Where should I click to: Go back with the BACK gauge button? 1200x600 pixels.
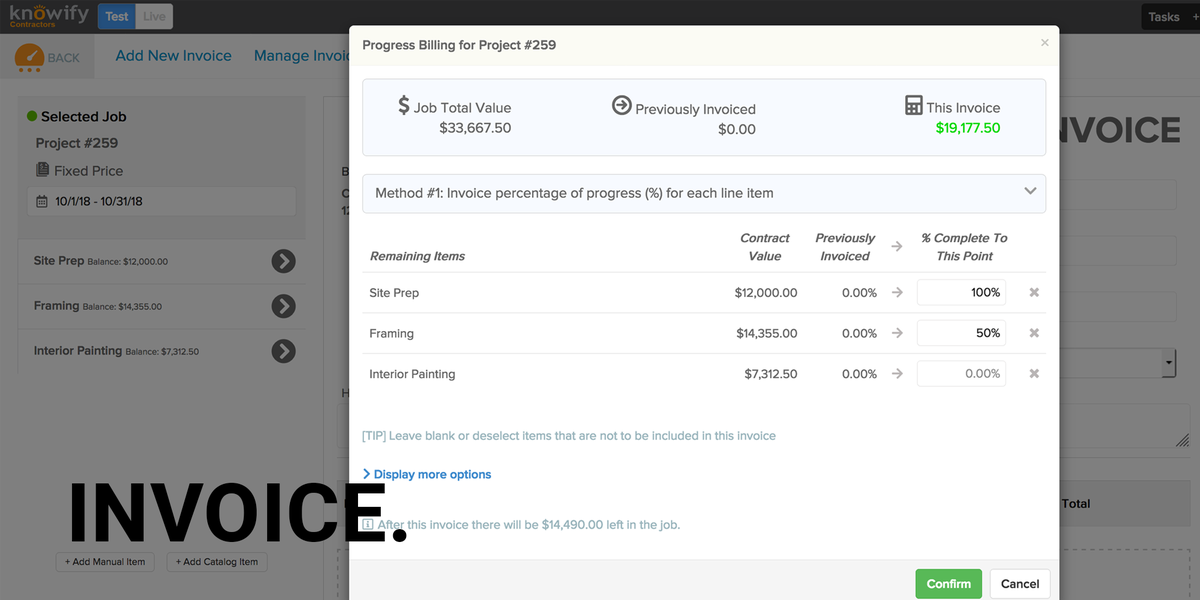click(49, 57)
